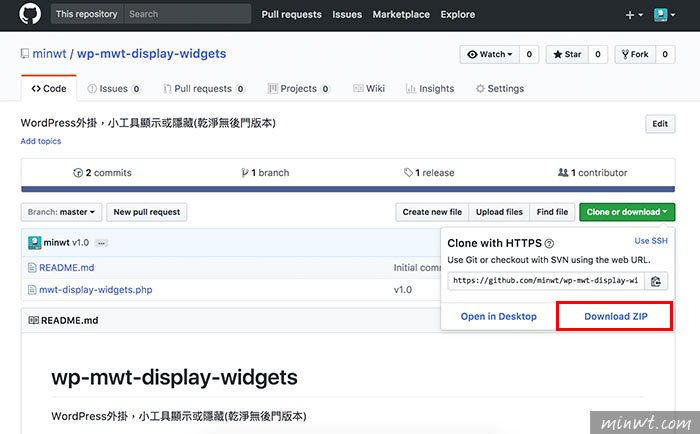The image size is (700, 434).
Task: Toggle the Clone or download dropdown
Action: click(627, 212)
